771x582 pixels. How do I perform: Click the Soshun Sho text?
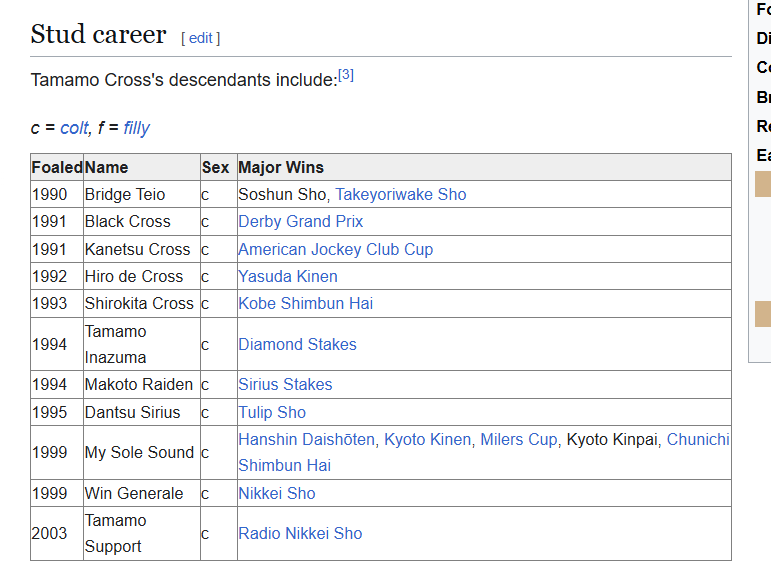click(x=282, y=194)
